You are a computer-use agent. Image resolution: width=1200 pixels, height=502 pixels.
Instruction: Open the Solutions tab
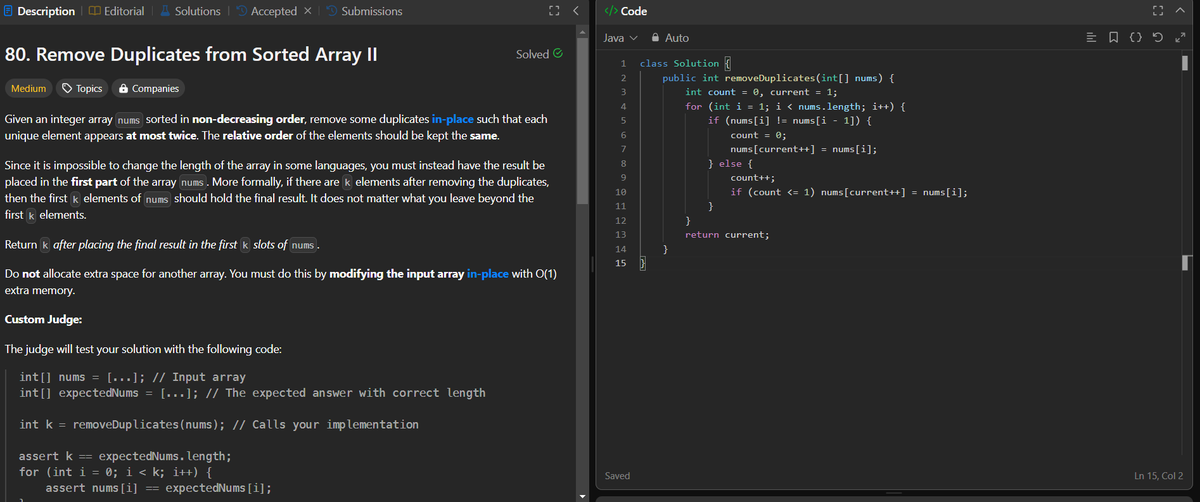coord(191,11)
